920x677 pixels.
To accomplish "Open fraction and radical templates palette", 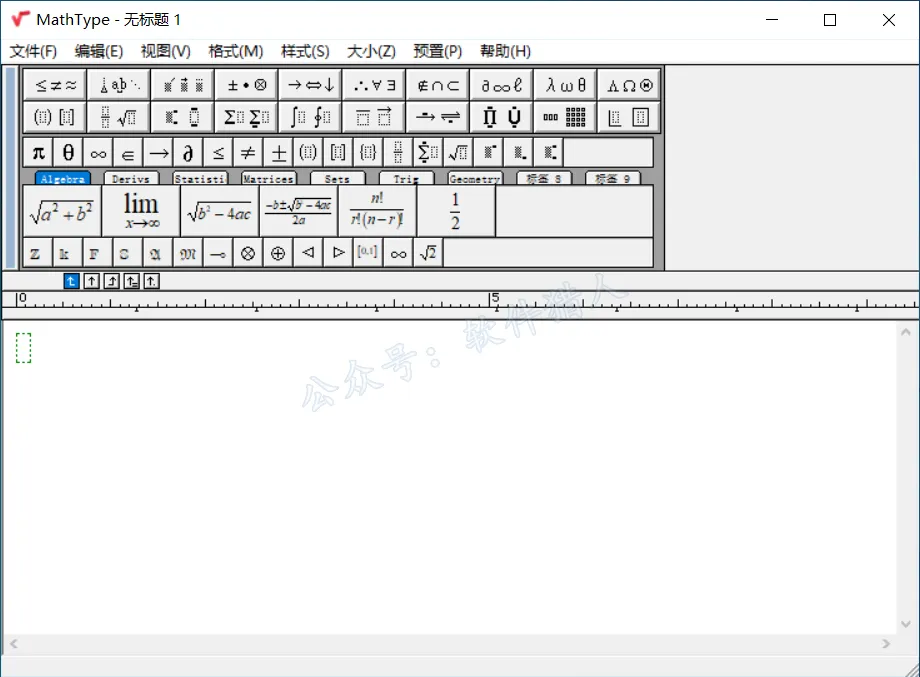I will pyautogui.click(x=119, y=117).
